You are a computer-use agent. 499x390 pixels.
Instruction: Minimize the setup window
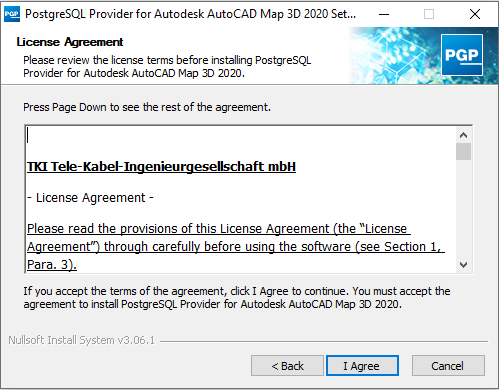(x=384, y=14)
